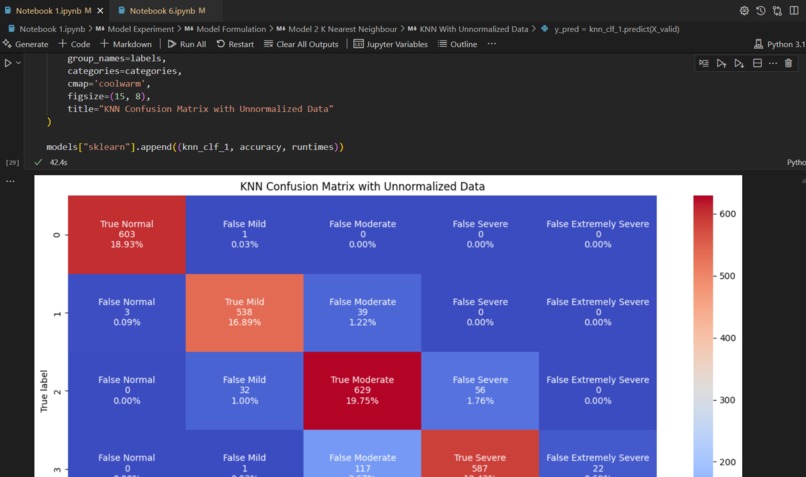The image size is (806, 477).
Task: Click True Severe 587 cell
Action: pos(480,453)
